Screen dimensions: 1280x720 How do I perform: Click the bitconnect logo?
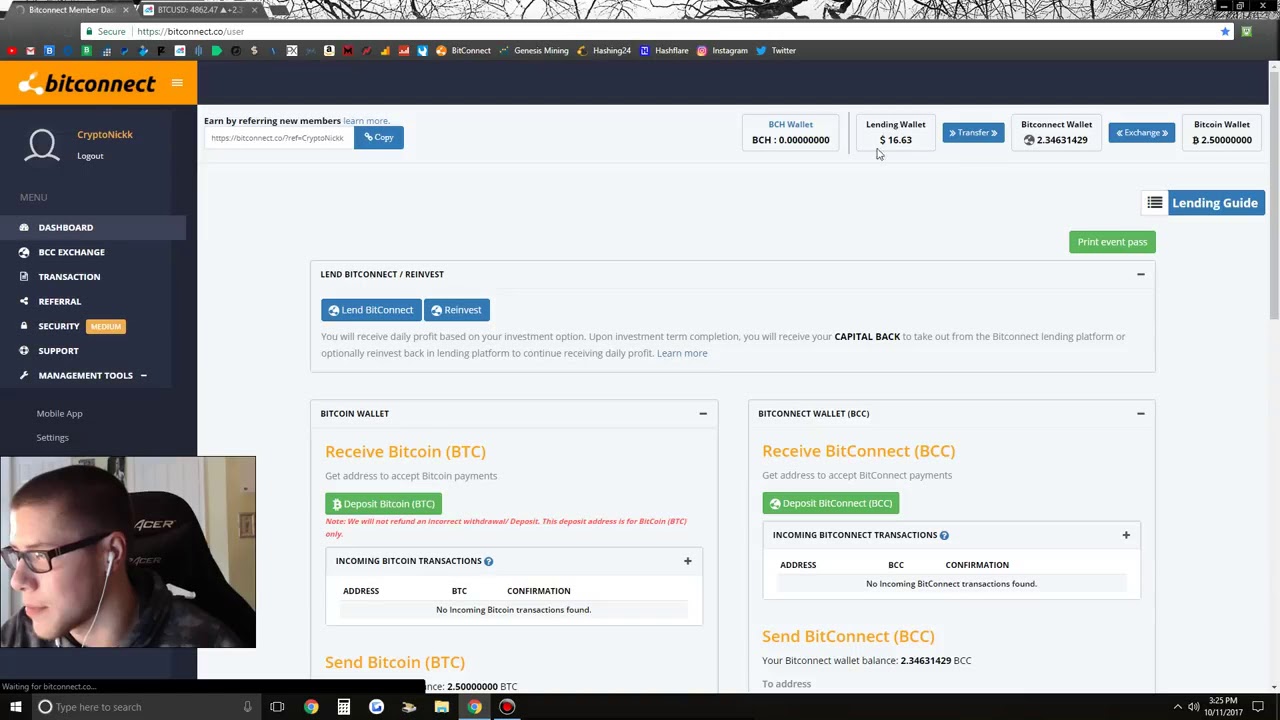pos(87,83)
